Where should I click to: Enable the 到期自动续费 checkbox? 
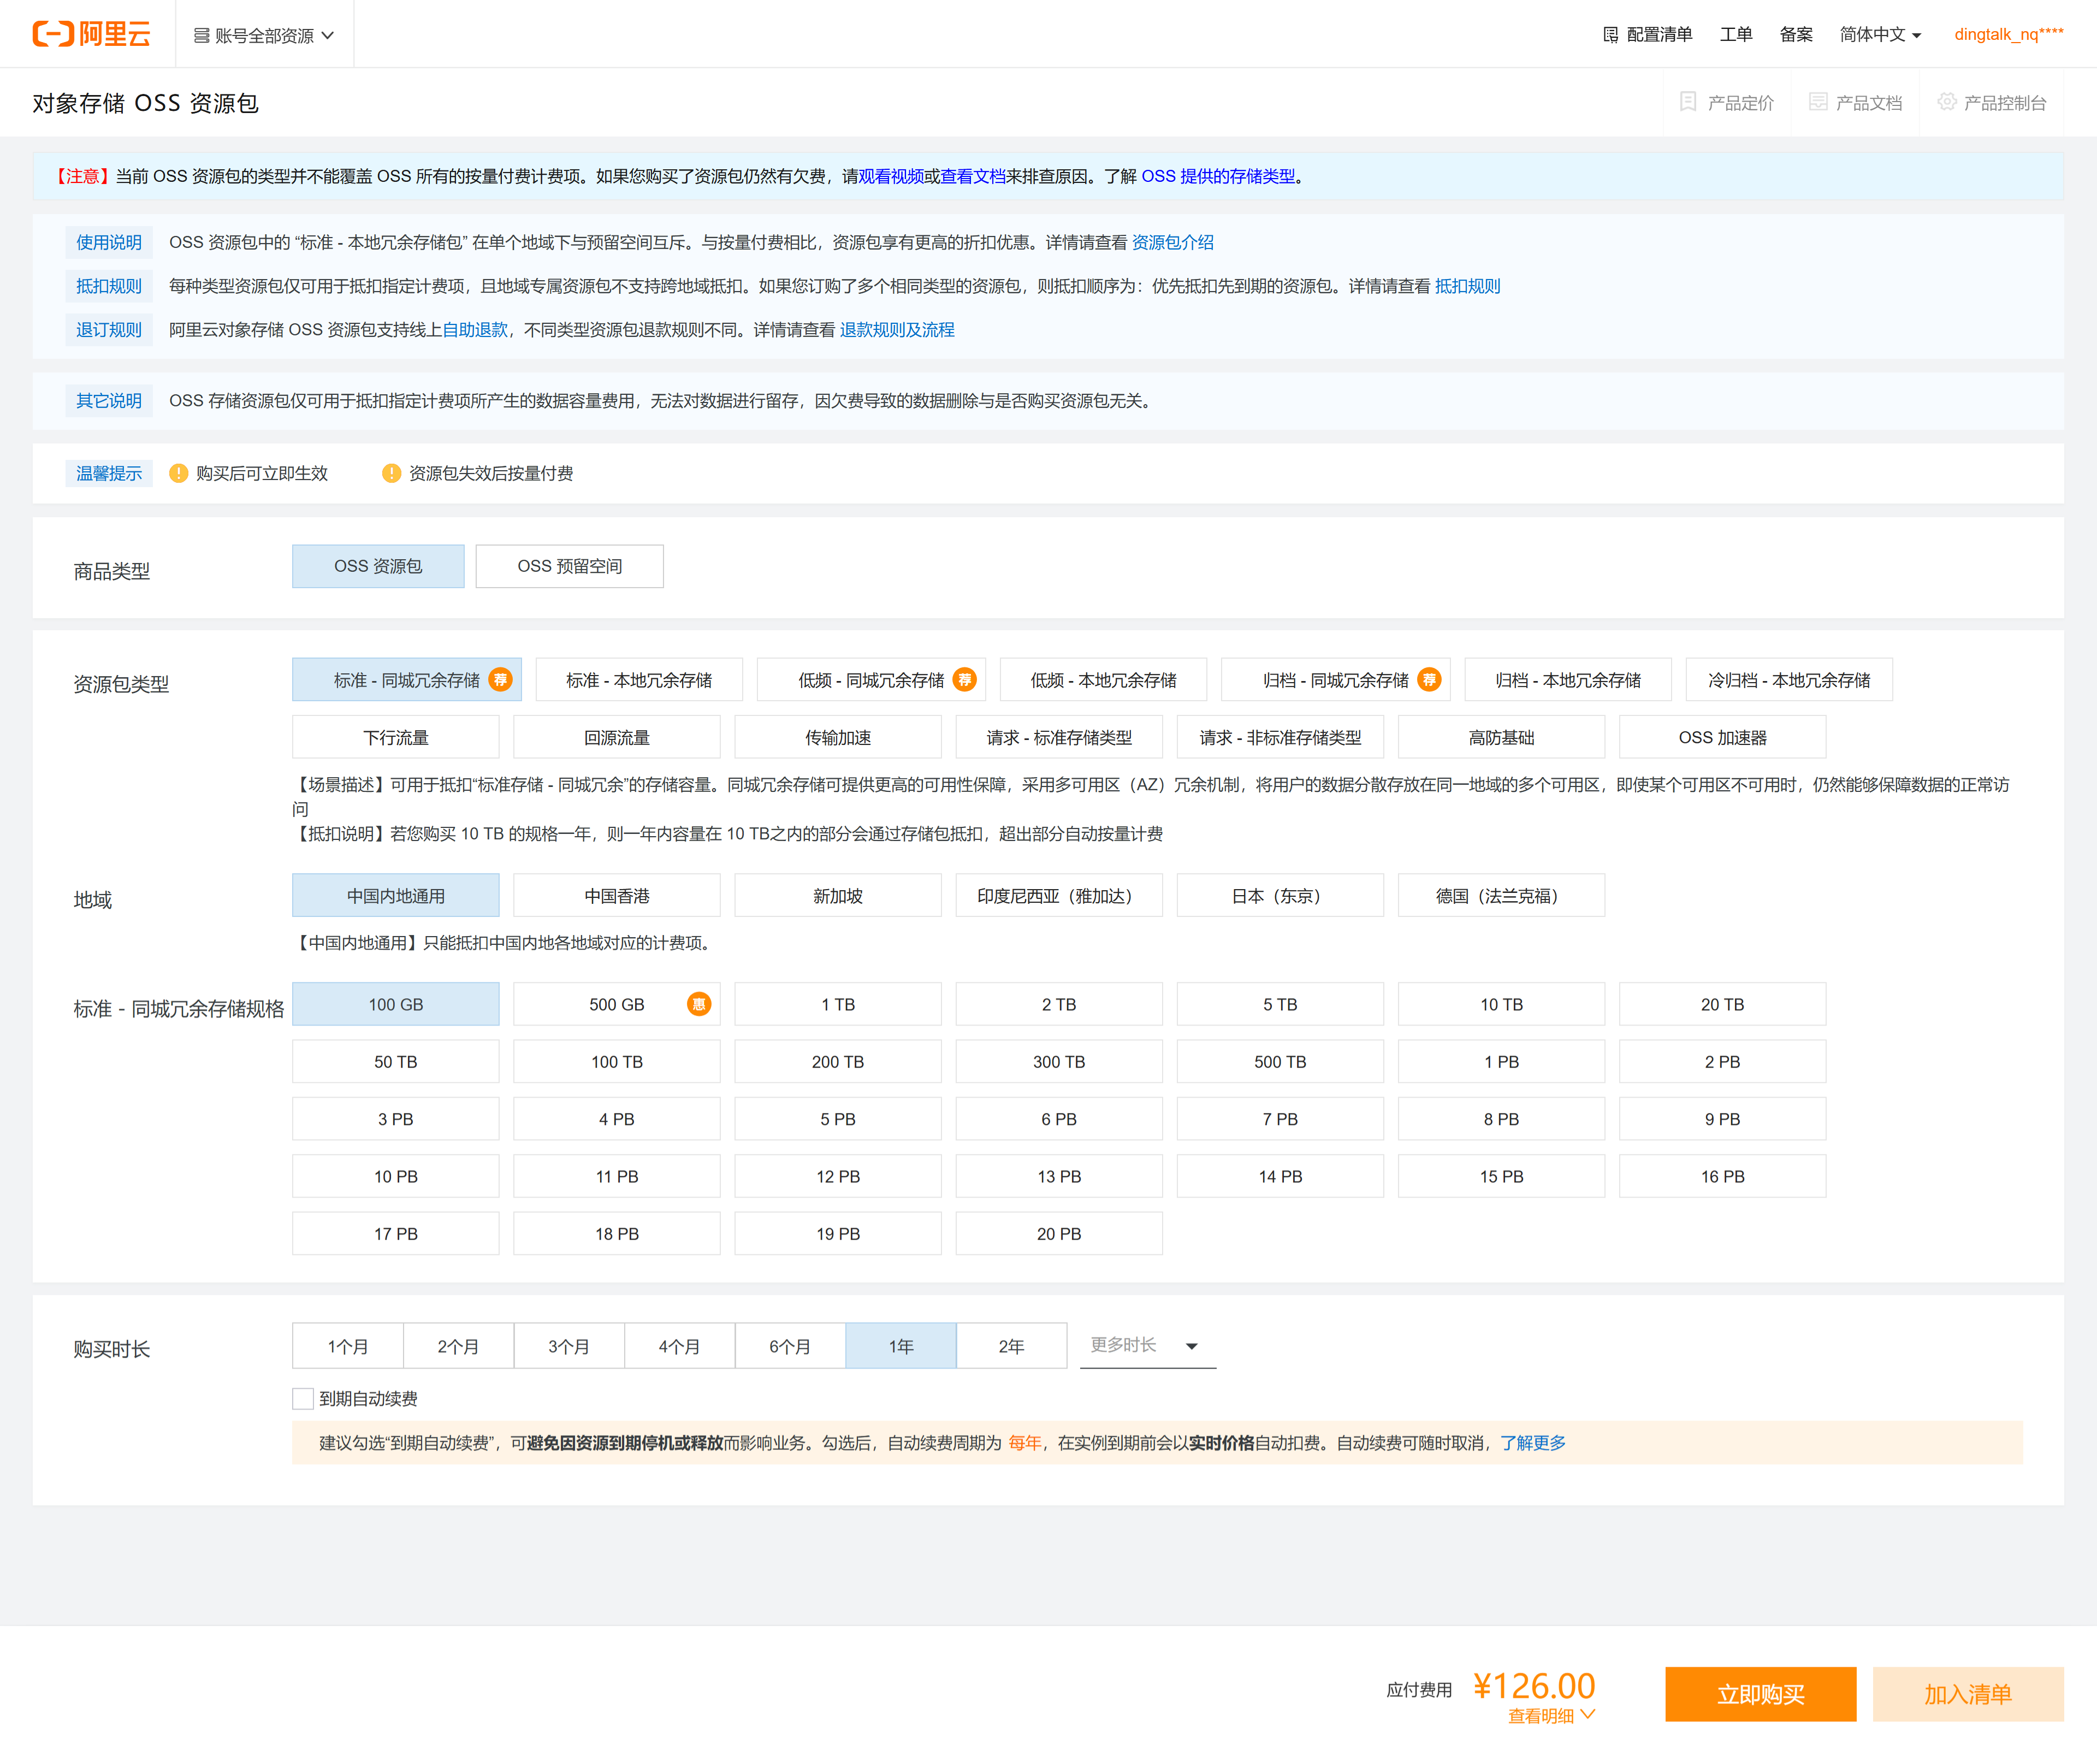303,1398
